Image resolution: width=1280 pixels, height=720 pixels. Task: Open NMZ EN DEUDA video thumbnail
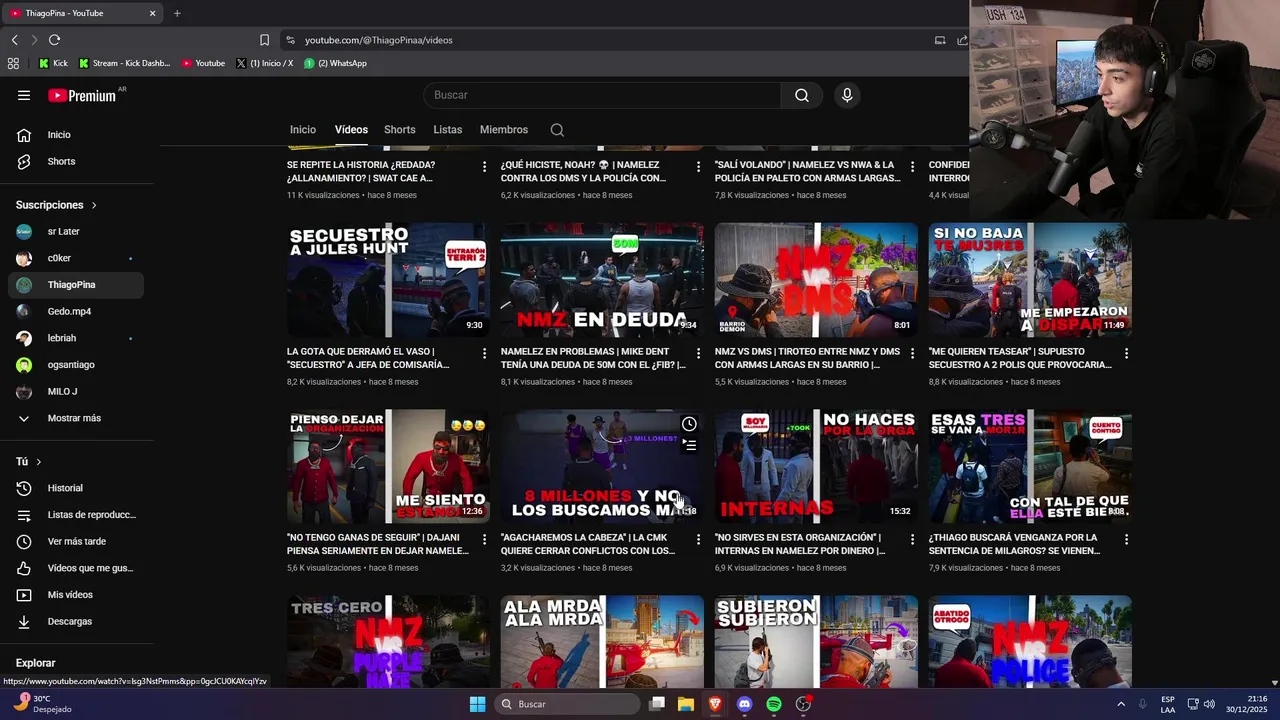(x=602, y=279)
